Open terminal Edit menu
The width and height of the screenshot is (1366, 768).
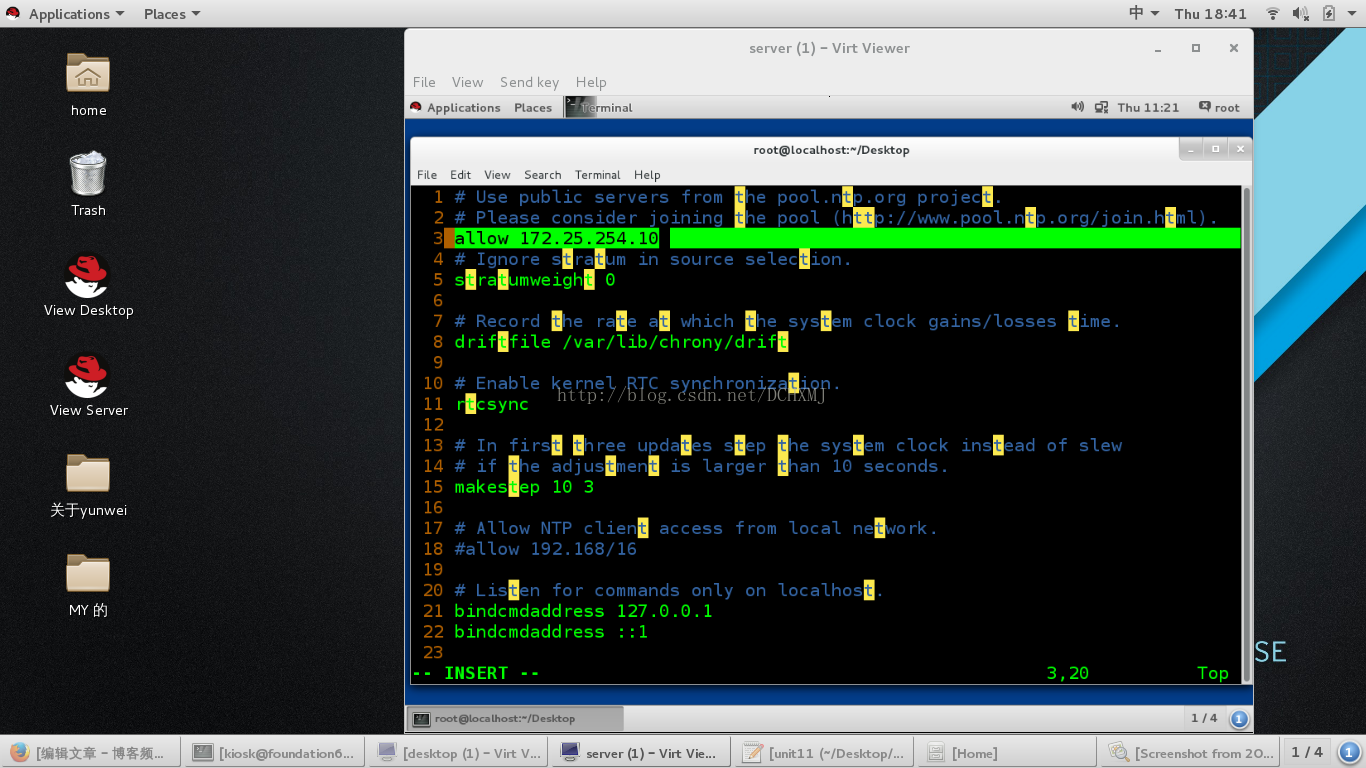pos(460,174)
